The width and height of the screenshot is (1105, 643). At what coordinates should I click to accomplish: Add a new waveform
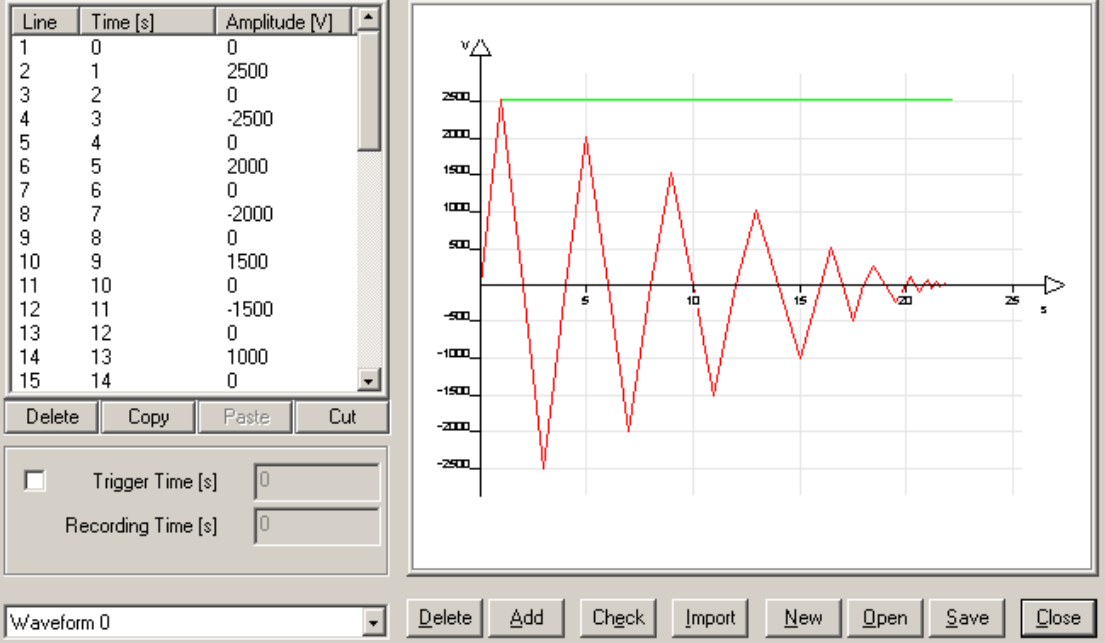526,618
